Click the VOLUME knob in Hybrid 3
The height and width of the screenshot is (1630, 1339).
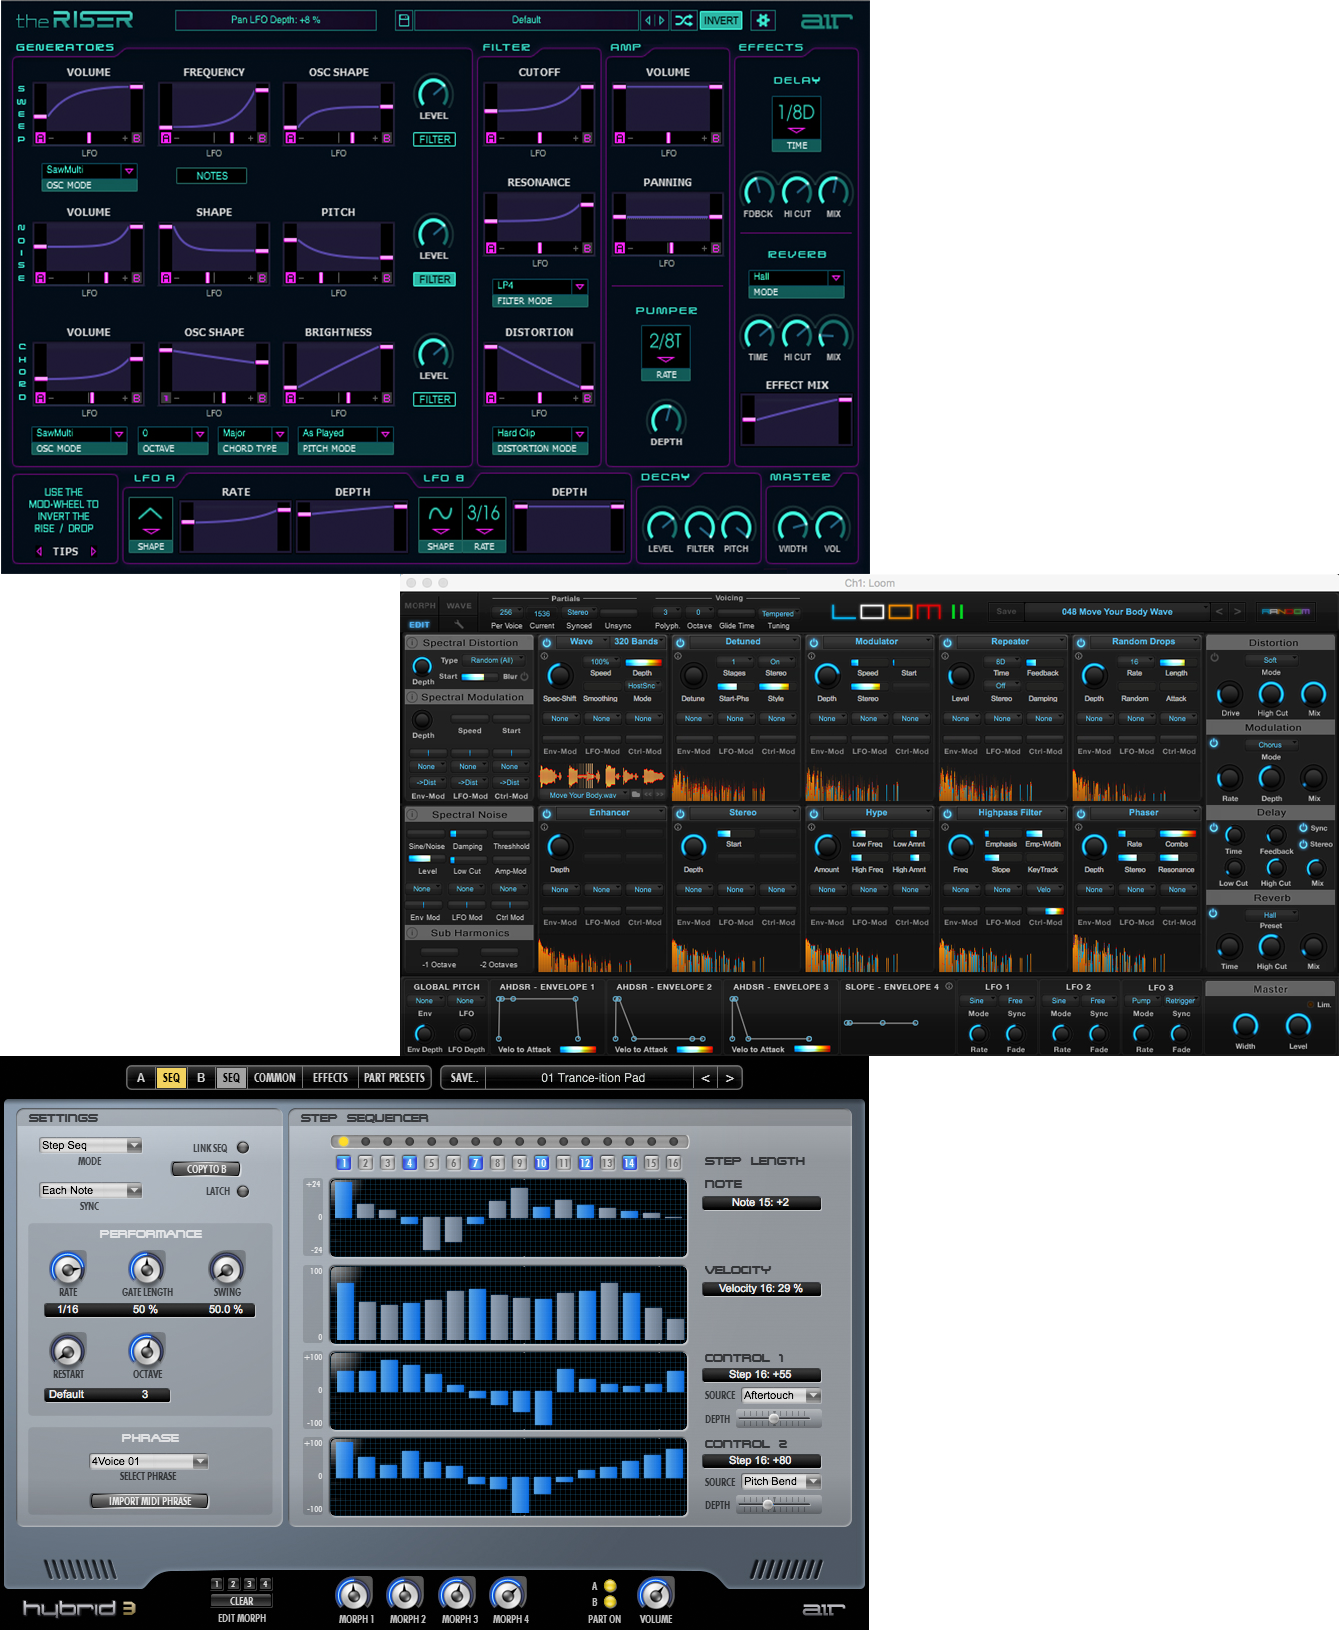pos(656,1593)
